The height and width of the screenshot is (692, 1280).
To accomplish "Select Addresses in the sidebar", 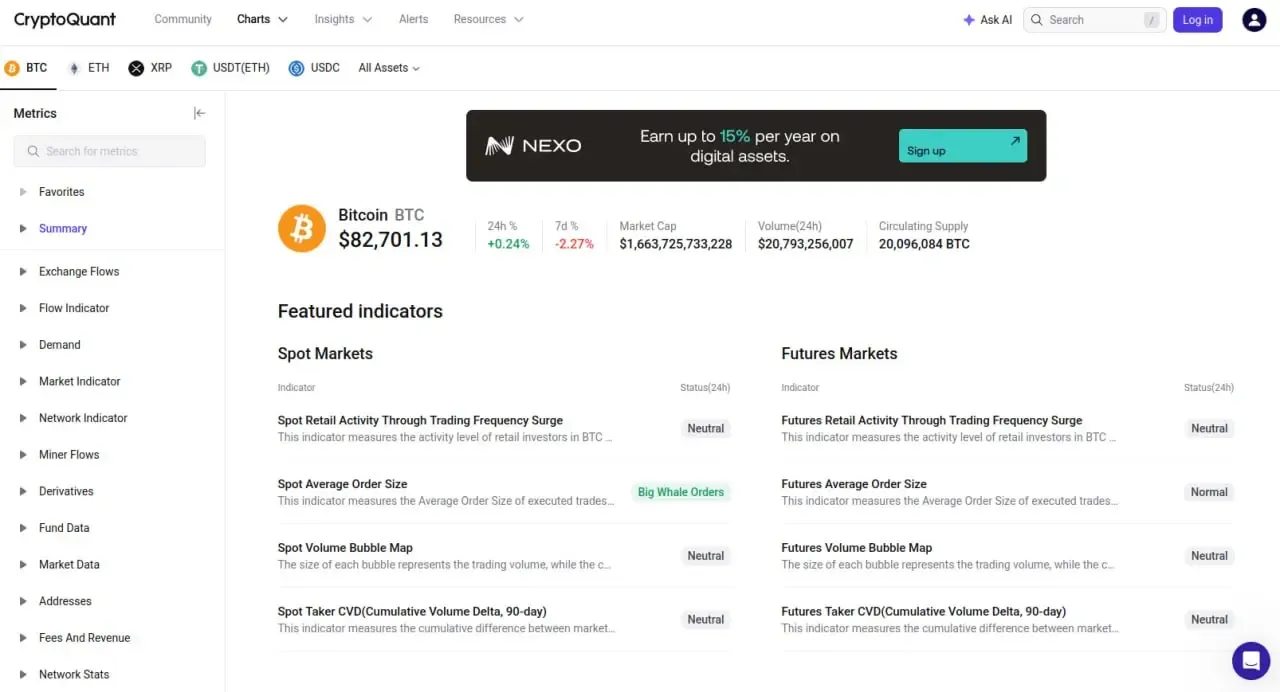I will [65, 601].
